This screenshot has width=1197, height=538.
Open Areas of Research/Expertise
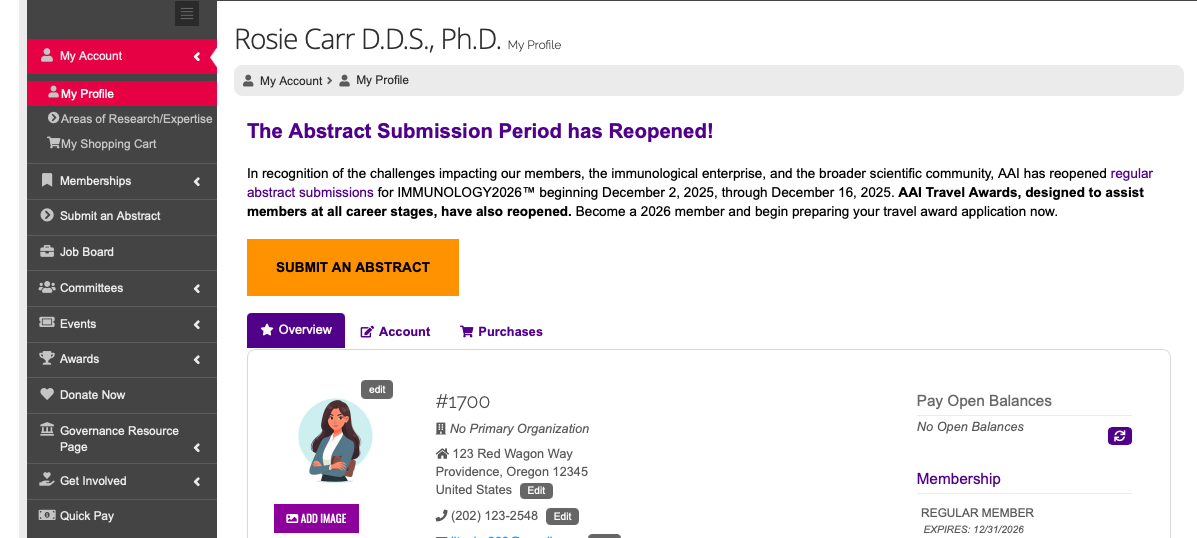coord(136,119)
